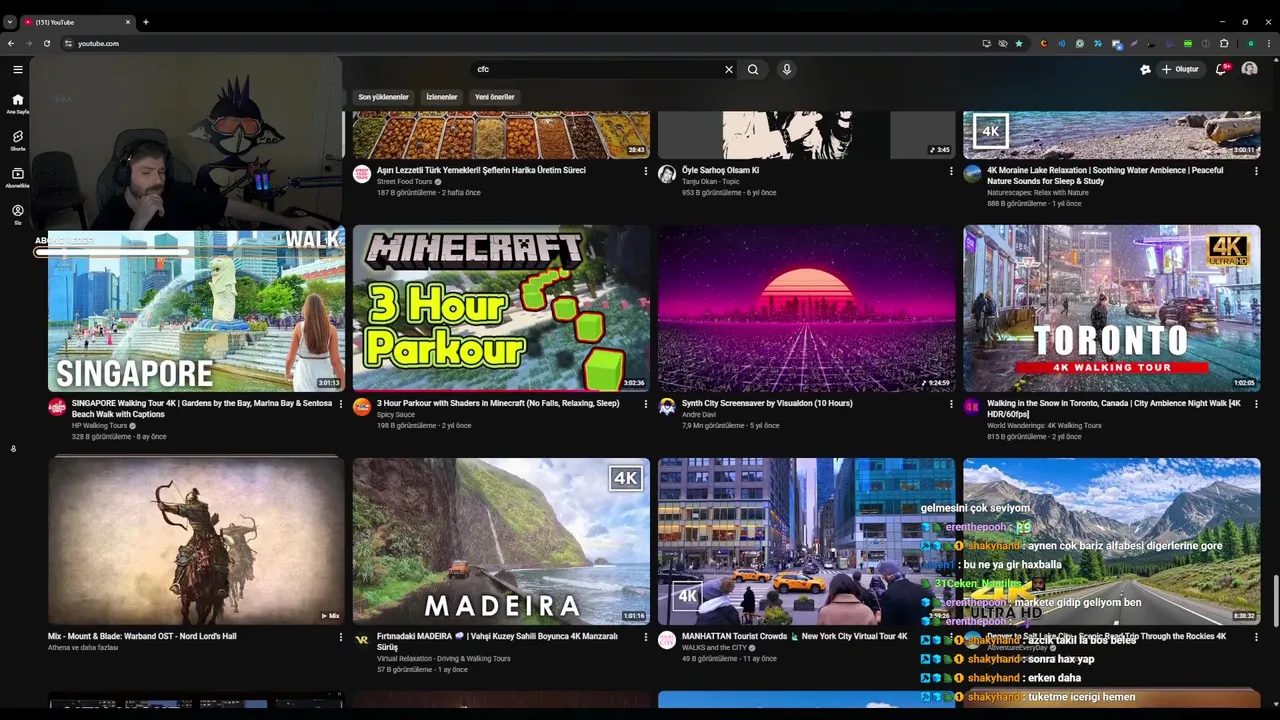Viewport: 1280px width, 720px height.
Task: Open more options for 4K Moraine Lake video
Action: pos(1256,171)
